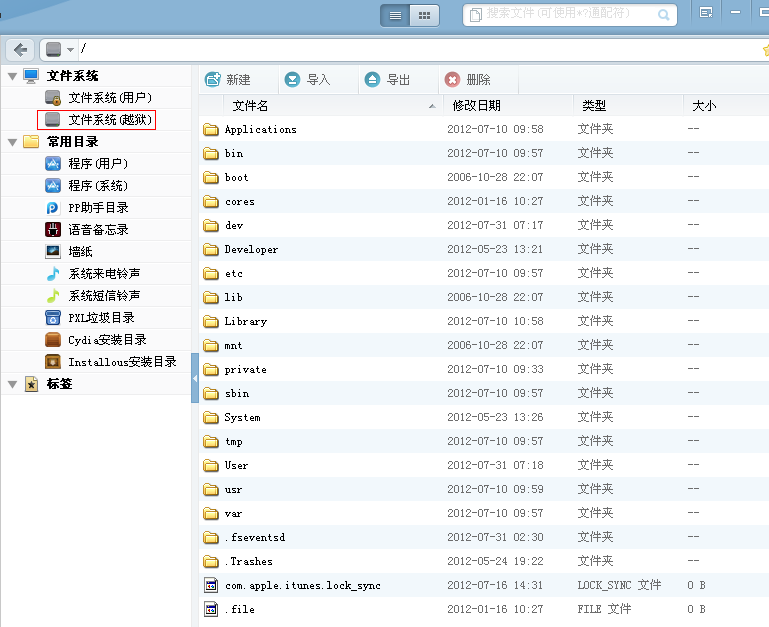Select 系统来电铃声 sidebar item
The image size is (769, 627).
coord(104,274)
